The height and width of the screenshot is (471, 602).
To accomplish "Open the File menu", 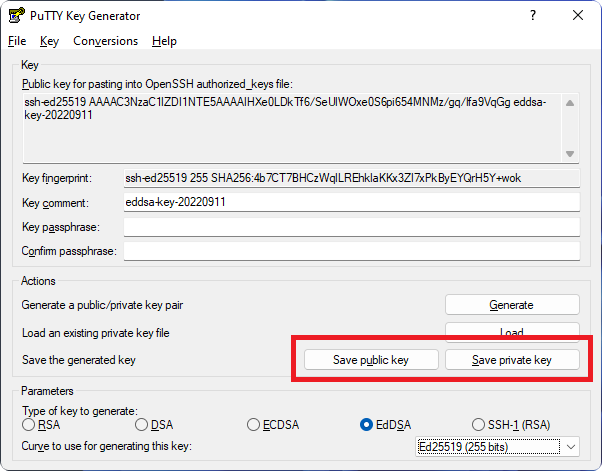I will [x=17, y=41].
